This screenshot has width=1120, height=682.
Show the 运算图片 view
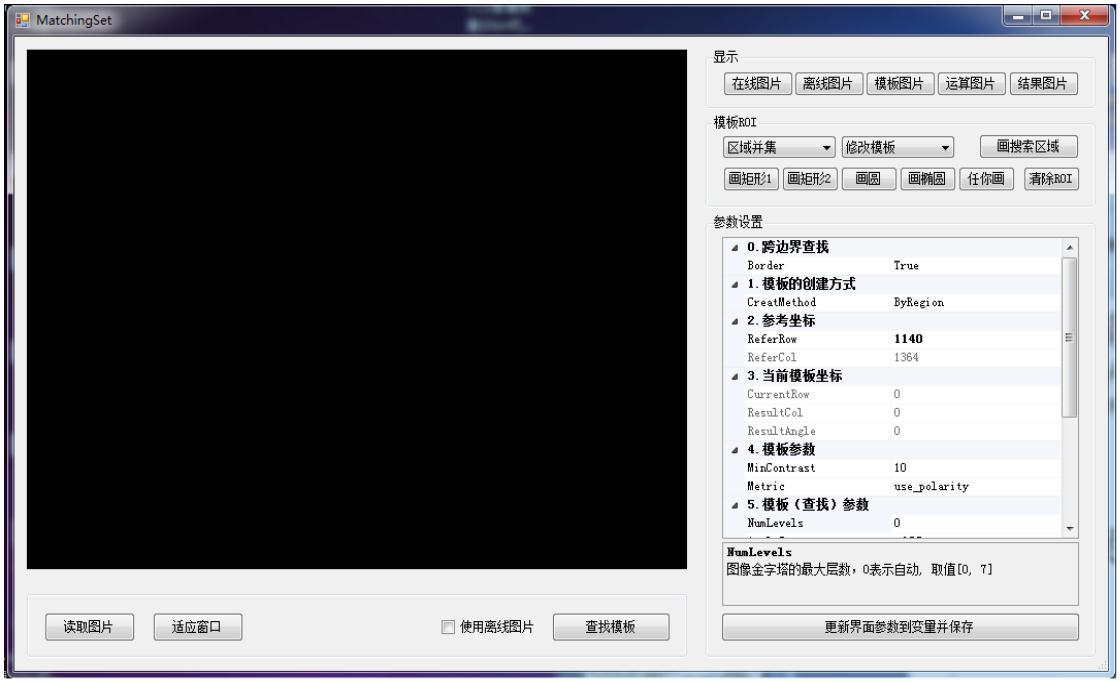point(971,84)
